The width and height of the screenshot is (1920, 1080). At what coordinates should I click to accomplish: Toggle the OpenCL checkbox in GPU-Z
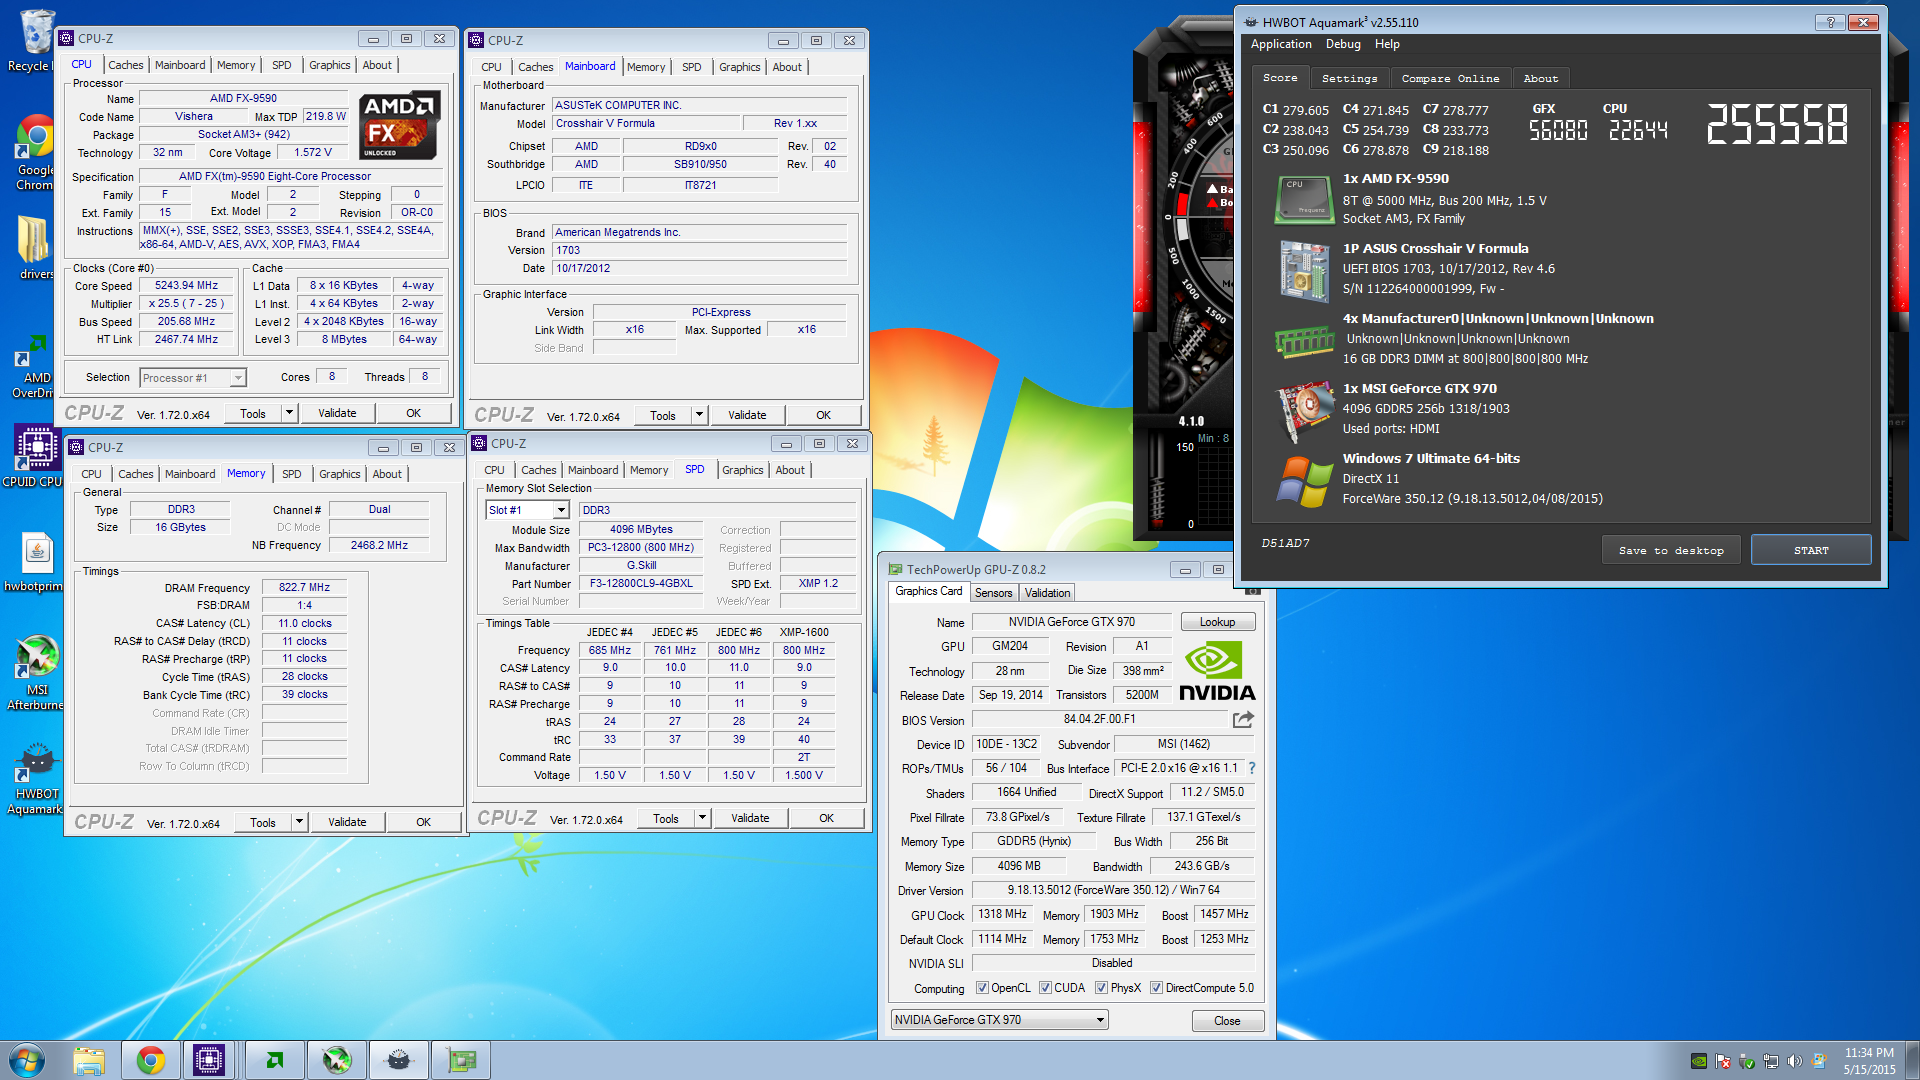click(x=983, y=988)
